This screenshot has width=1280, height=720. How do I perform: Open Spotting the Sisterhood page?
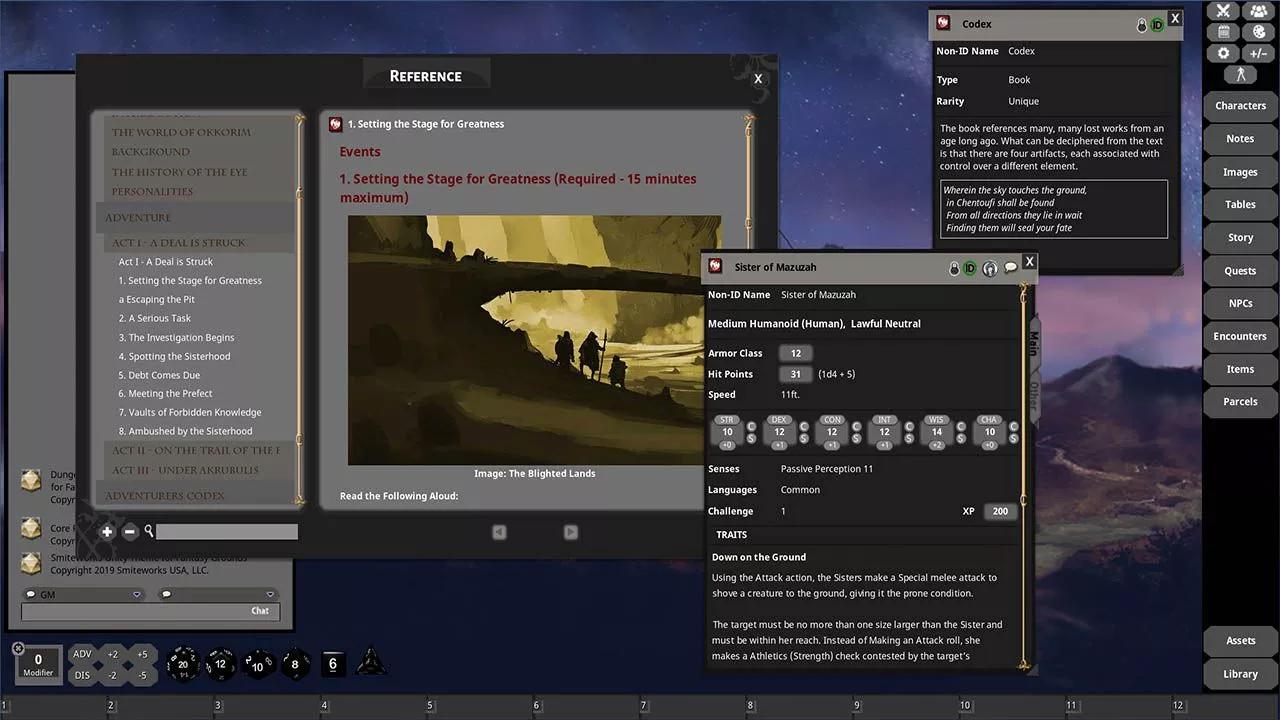pyautogui.click(x=174, y=356)
